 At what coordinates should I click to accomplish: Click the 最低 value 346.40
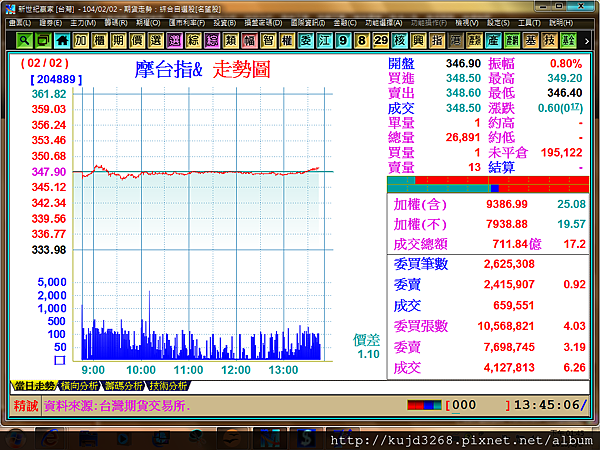[564, 93]
